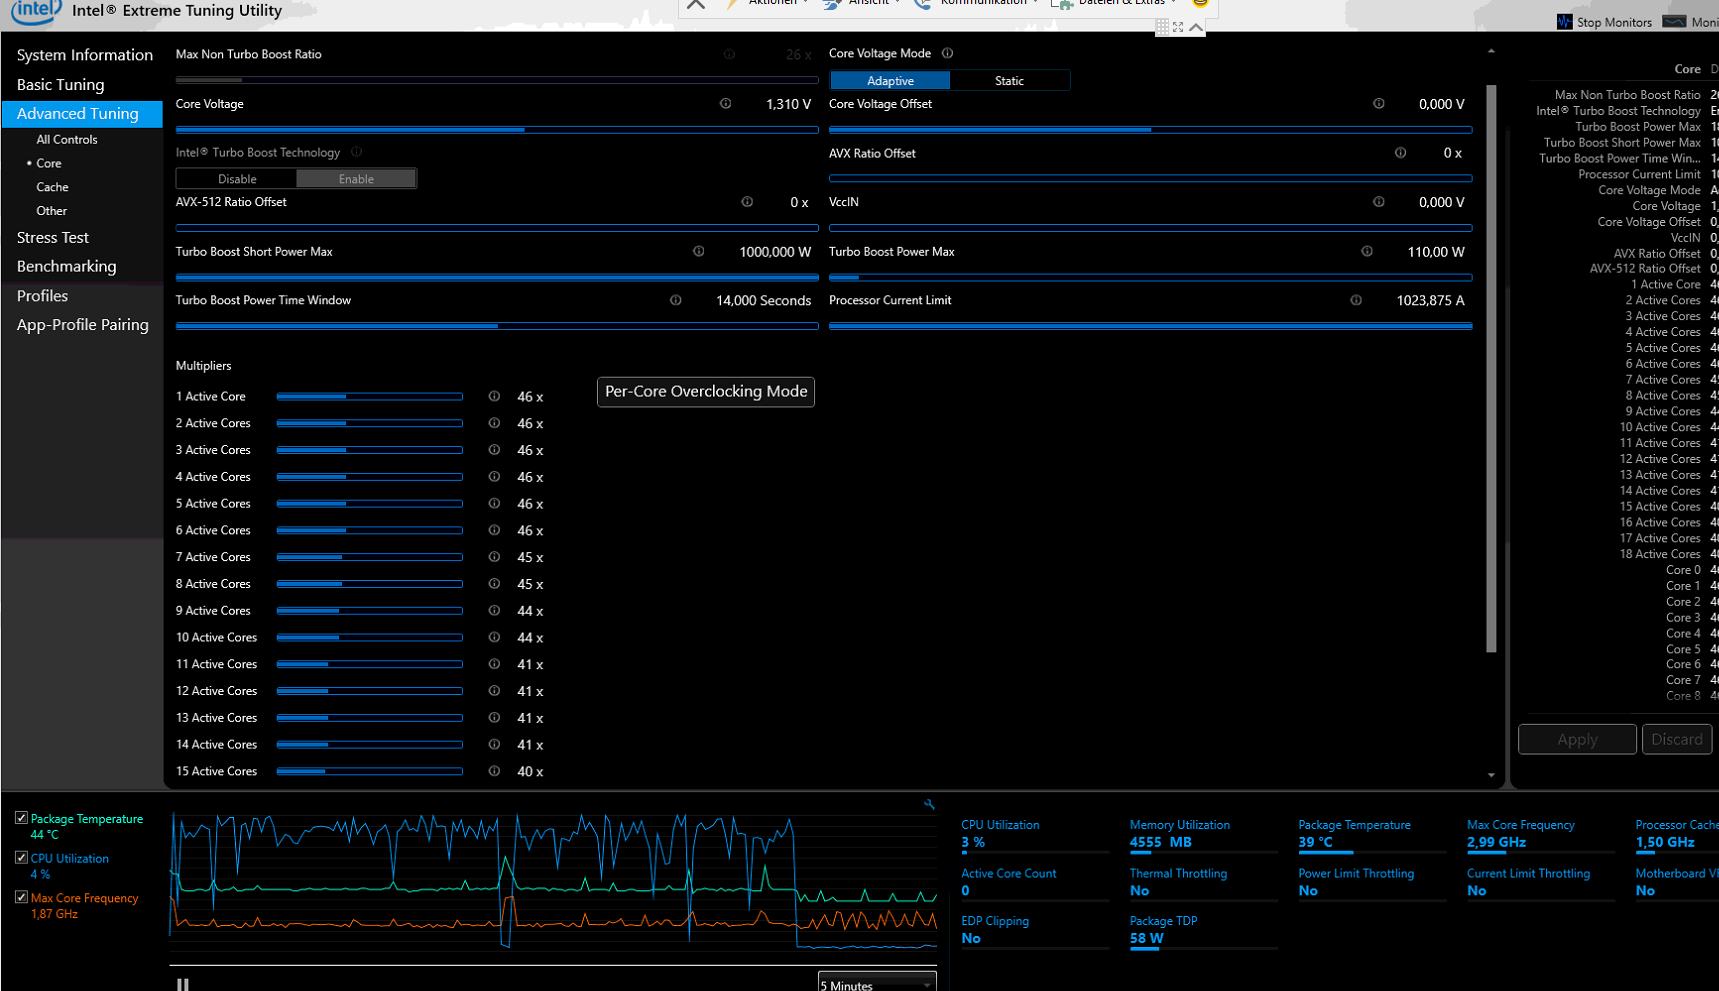Adjust the Core Voltage slider
This screenshot has height=991, width=1719.
497,129
